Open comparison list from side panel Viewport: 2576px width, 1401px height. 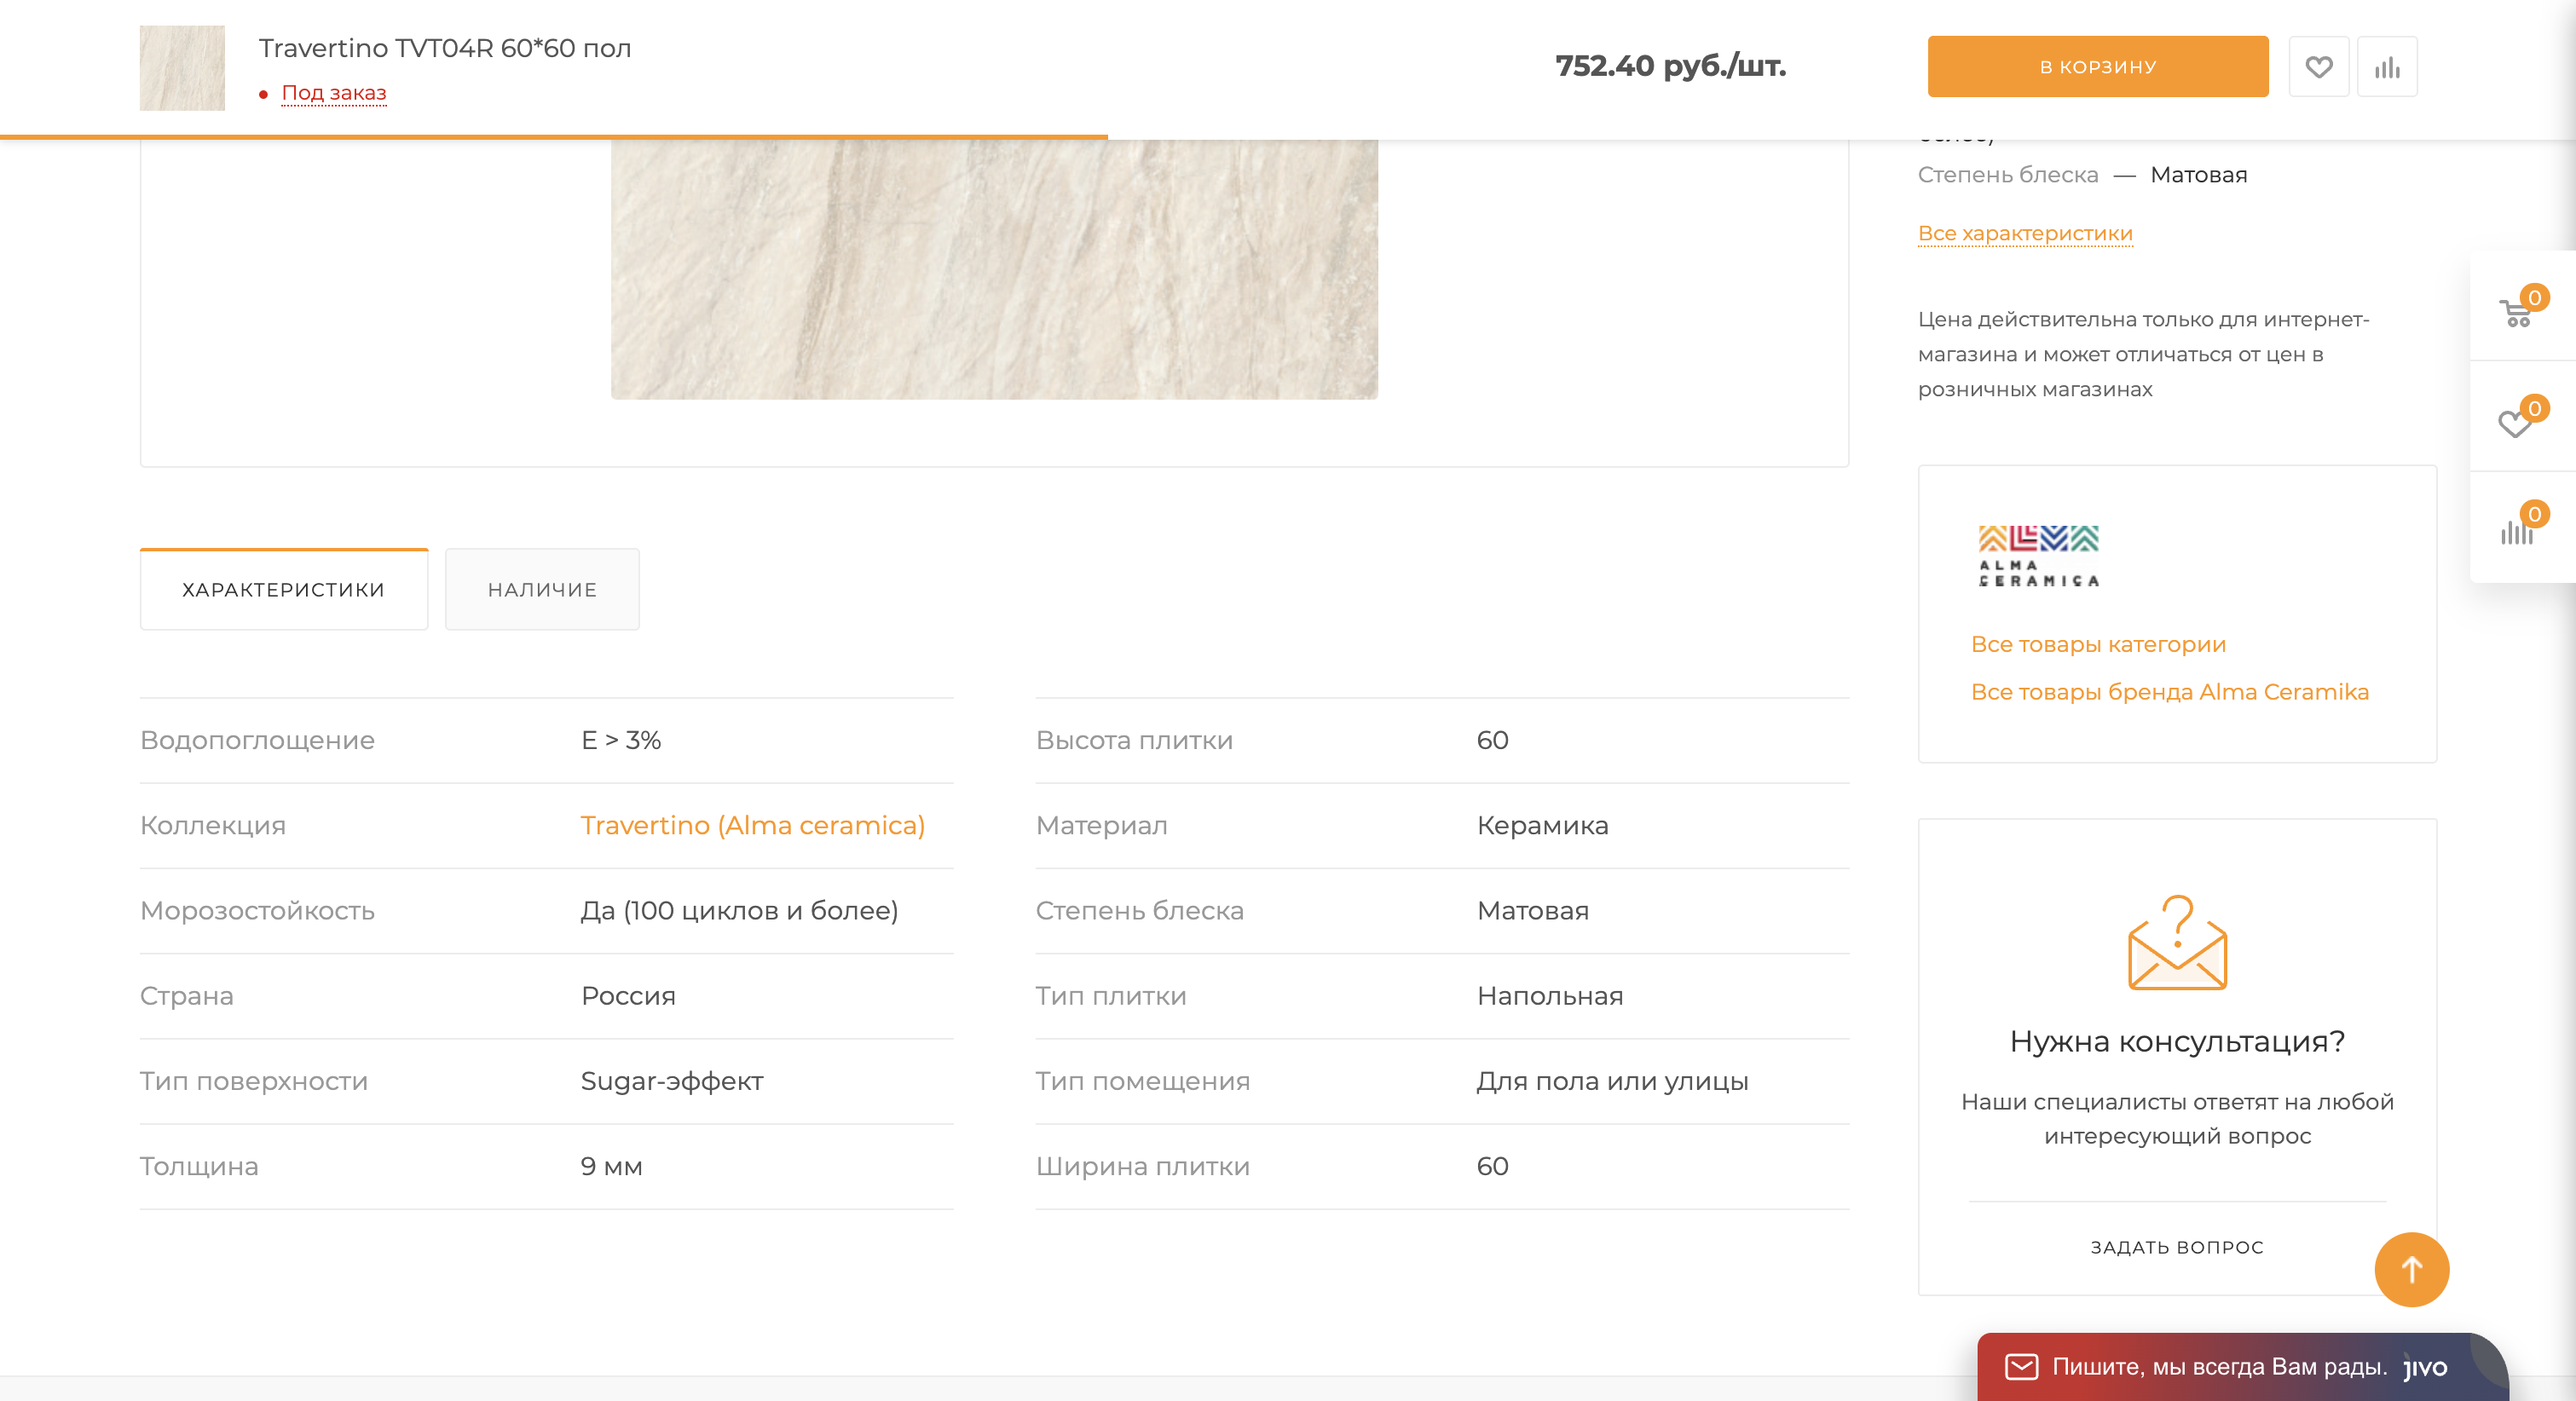click(x=2516, y=530)
